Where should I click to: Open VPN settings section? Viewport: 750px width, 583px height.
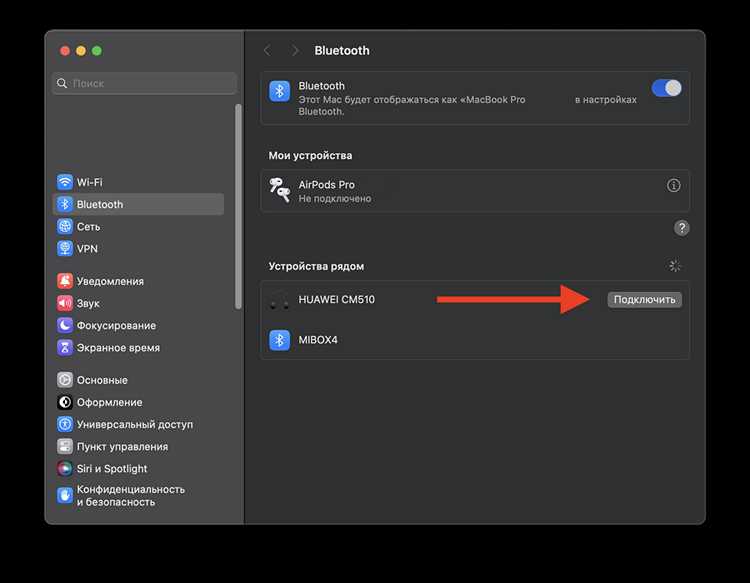click(x=138, y=249)
